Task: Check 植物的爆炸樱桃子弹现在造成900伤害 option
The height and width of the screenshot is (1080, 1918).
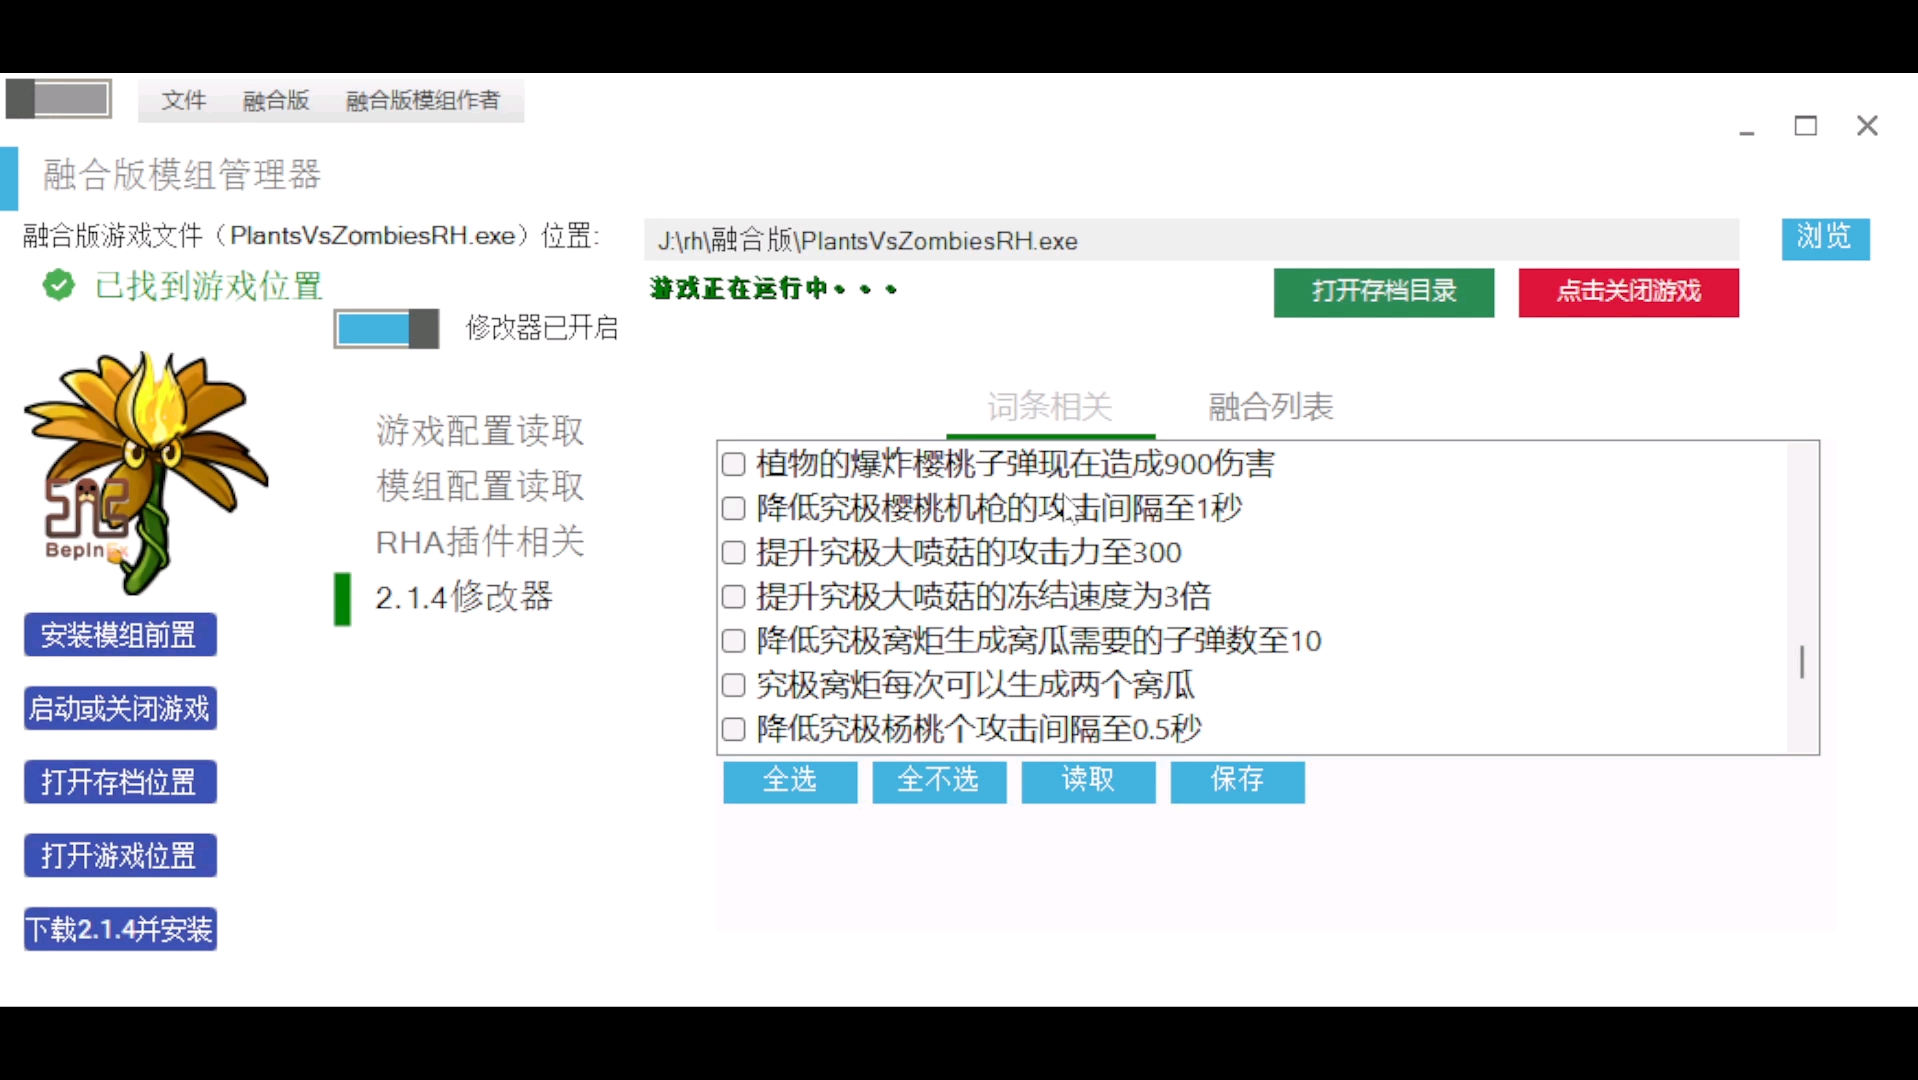Action: (734, 464)
